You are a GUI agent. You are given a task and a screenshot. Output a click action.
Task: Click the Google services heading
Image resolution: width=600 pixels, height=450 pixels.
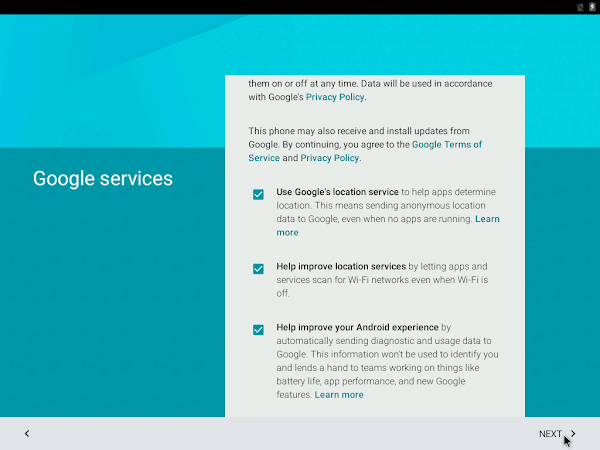click(103, 179)
